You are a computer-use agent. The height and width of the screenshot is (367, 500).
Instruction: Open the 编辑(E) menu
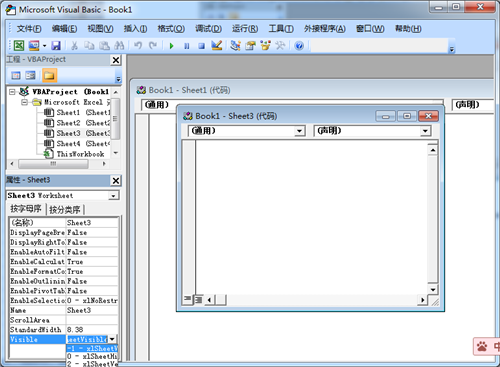(64, 29)
